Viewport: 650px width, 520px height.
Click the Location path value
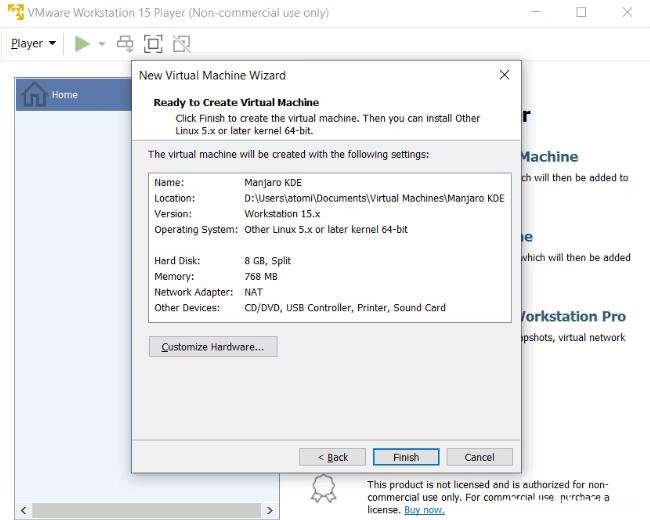[x=374, y=198]
